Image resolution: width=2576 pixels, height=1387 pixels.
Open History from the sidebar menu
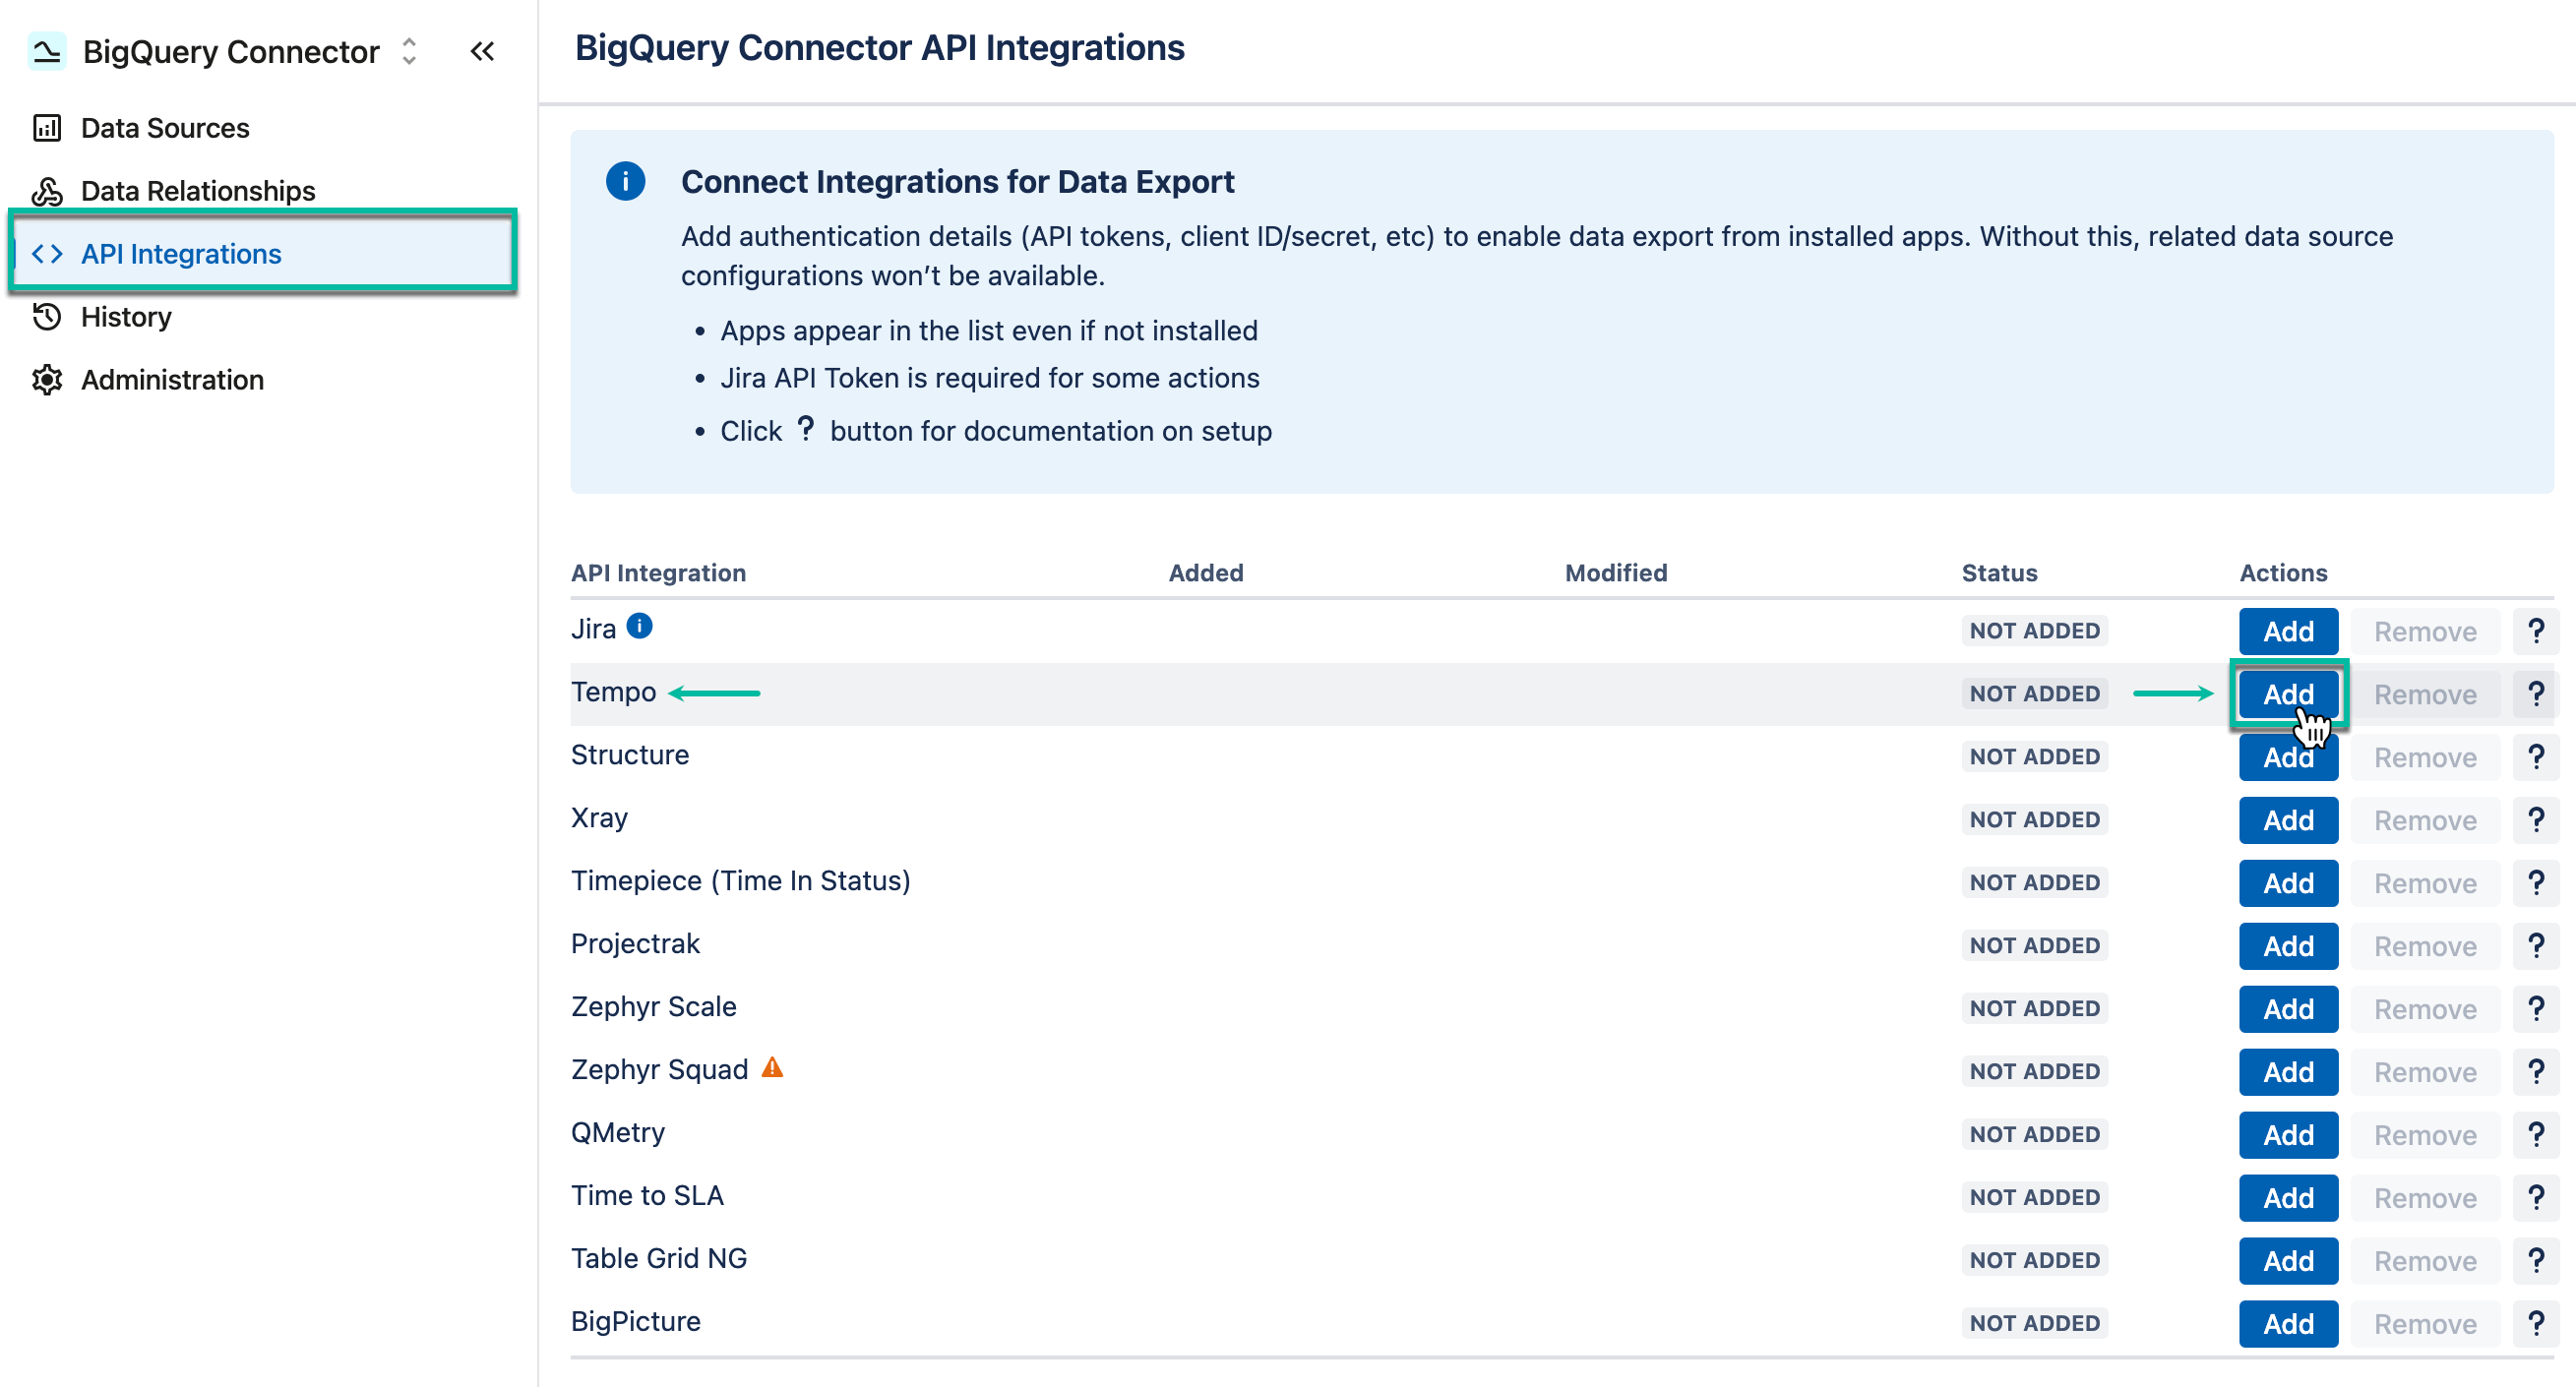pos(126,317)
